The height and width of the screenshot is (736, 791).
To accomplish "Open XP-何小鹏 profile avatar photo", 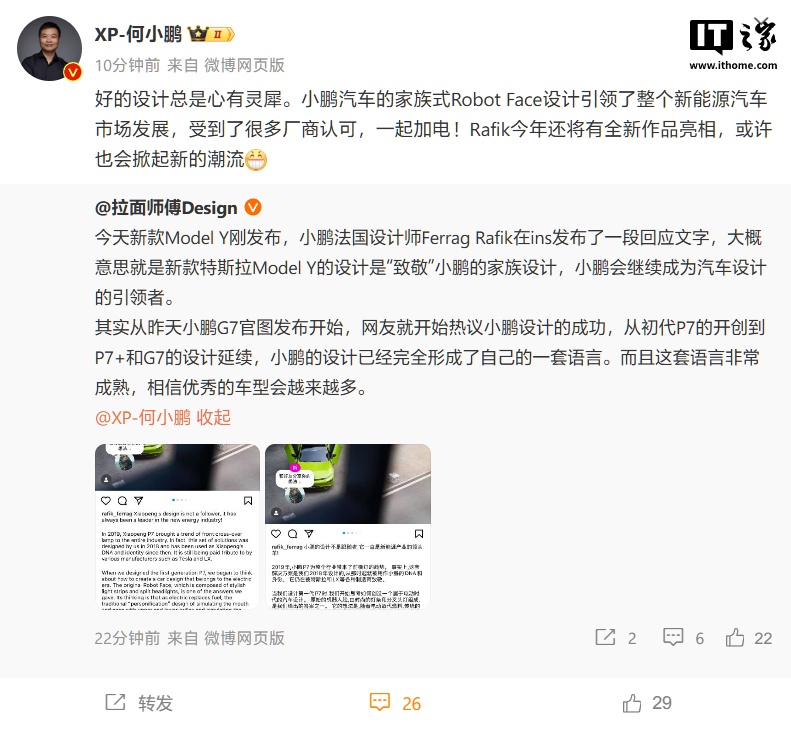I will click(49, 48).
